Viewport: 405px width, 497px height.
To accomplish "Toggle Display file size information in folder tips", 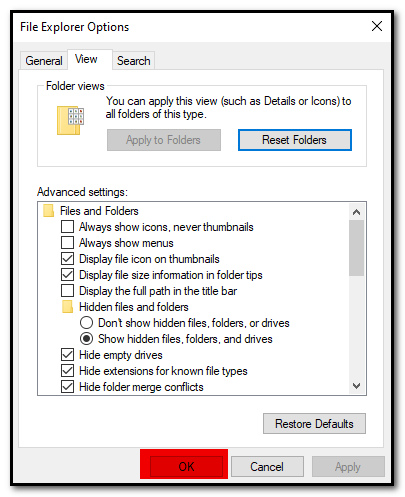I will pos(67,275).
